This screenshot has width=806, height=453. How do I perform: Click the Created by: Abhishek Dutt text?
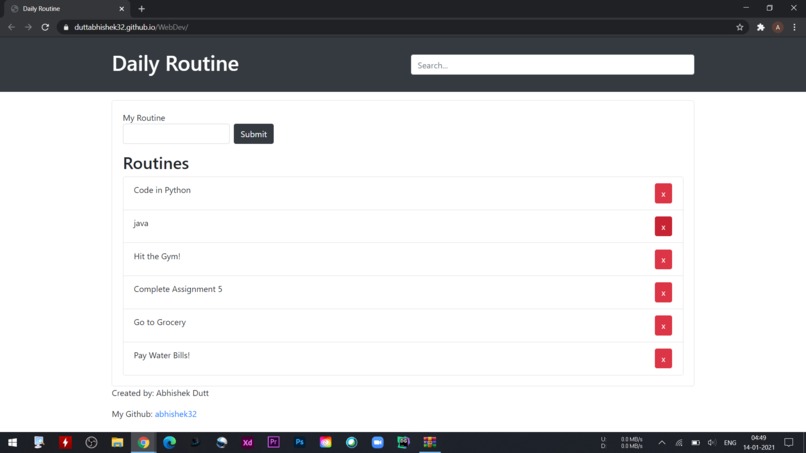(x=160, y=393)
